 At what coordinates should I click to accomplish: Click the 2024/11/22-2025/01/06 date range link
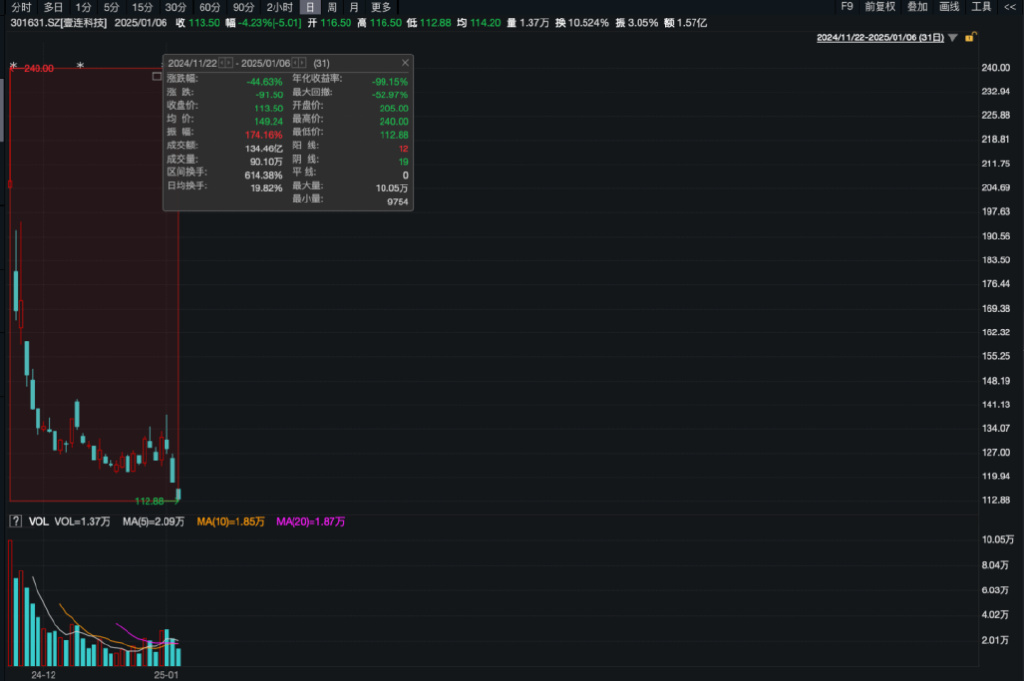[880, 38]
